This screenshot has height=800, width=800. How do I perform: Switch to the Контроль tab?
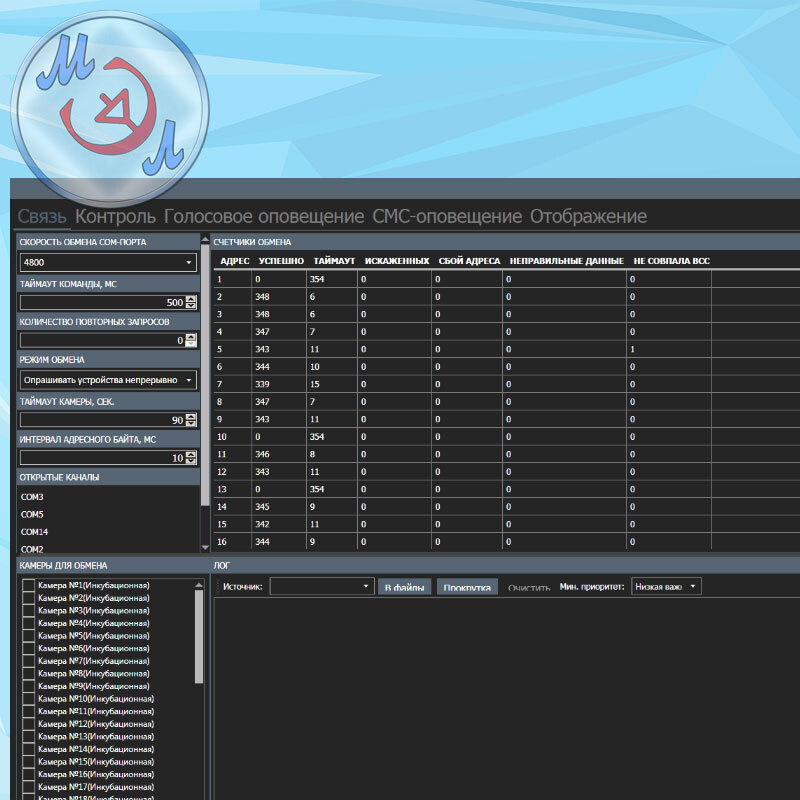[115, 216]
